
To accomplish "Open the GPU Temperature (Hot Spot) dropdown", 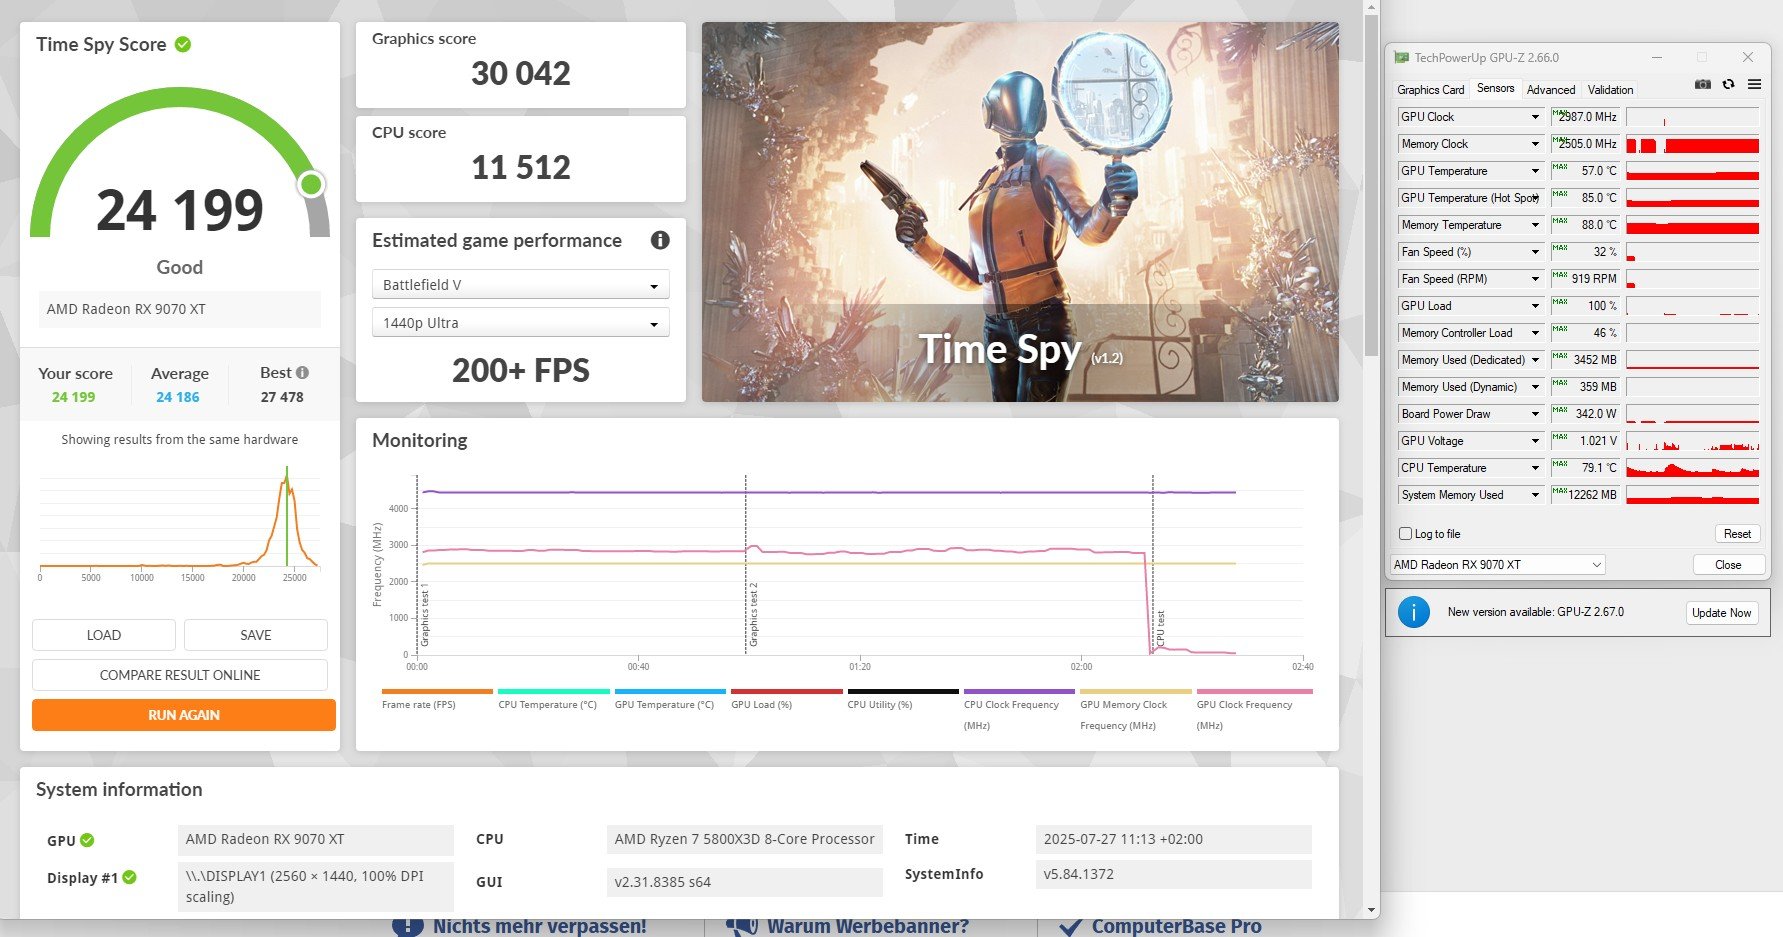I will pos(1535,198).
